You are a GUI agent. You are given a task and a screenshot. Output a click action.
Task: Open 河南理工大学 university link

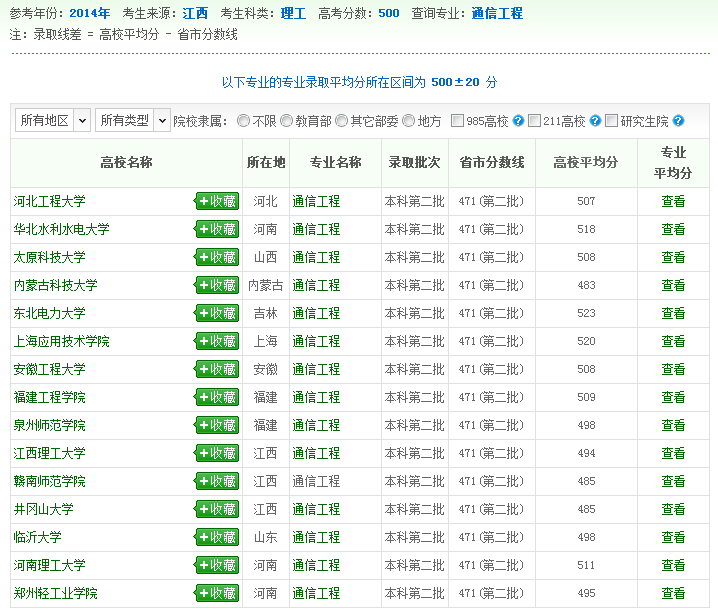(x=49, y=565)
